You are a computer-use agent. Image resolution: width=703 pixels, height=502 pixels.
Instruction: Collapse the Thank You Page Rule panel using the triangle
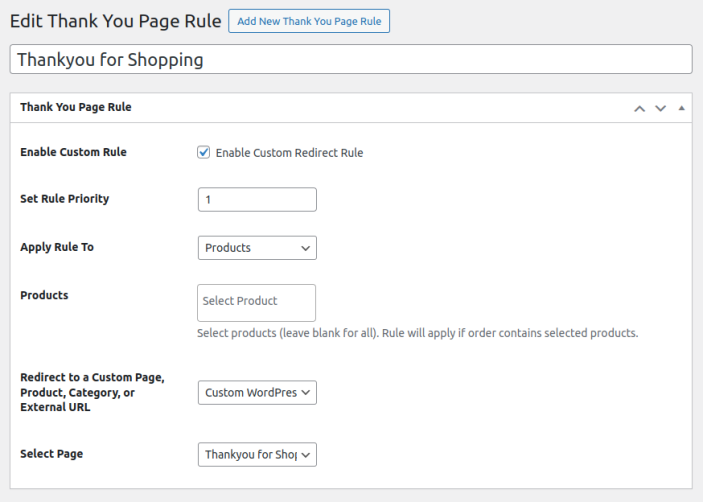[x=681, y=108]
